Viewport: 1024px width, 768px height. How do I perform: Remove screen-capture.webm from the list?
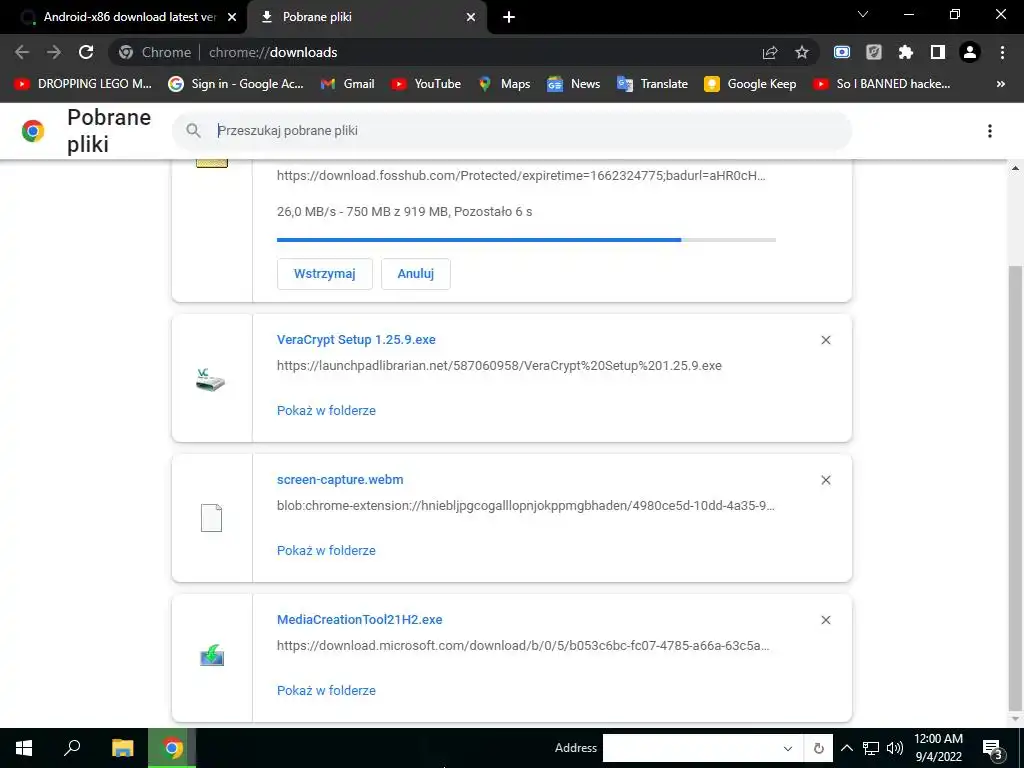(x=825, y=480)
